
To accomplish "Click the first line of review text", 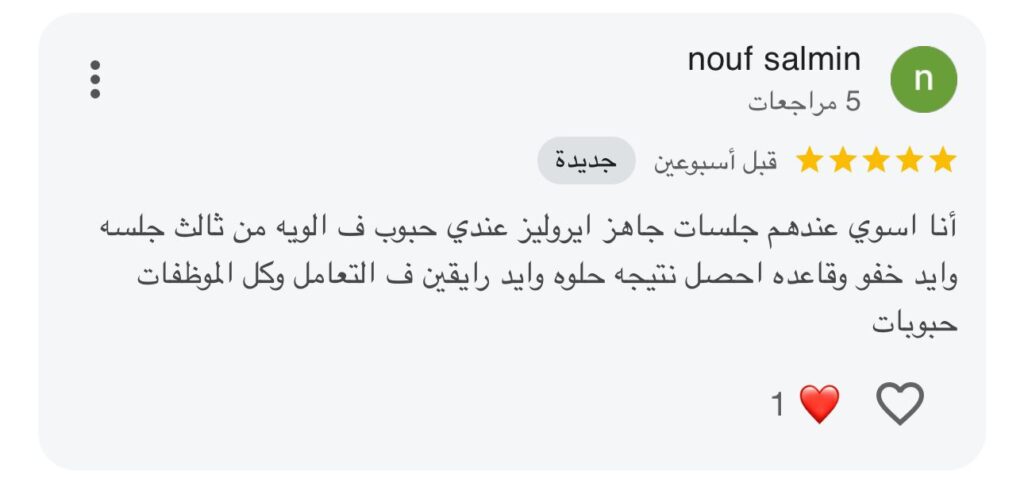I will click(528, 228).
